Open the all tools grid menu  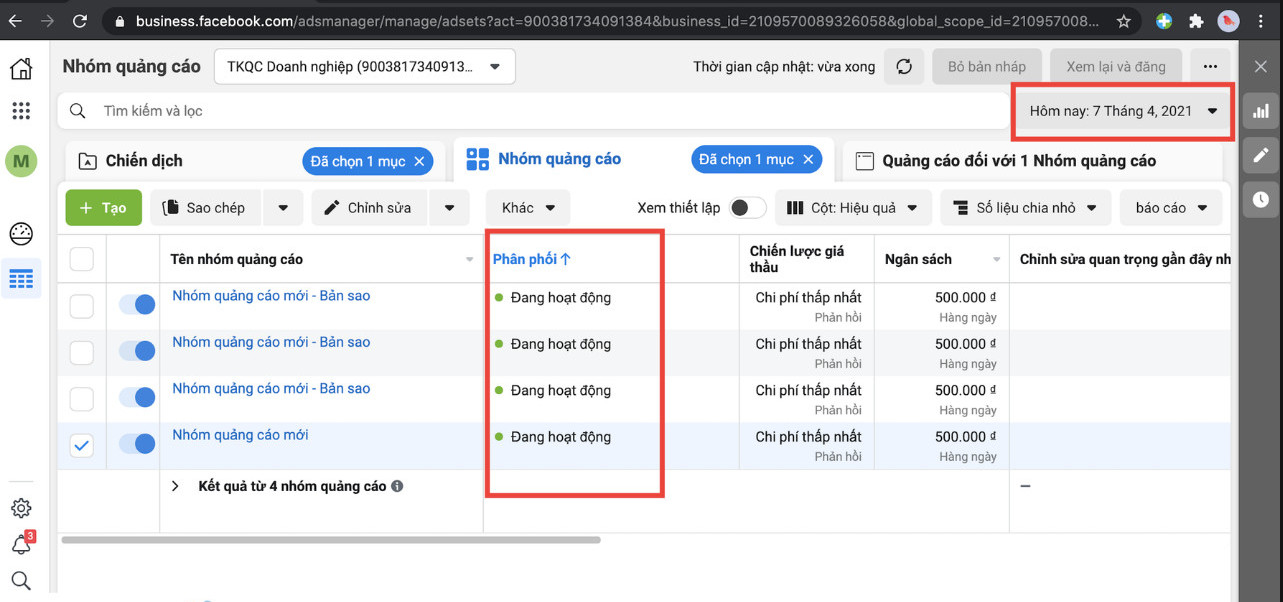(x=21, y=110)
